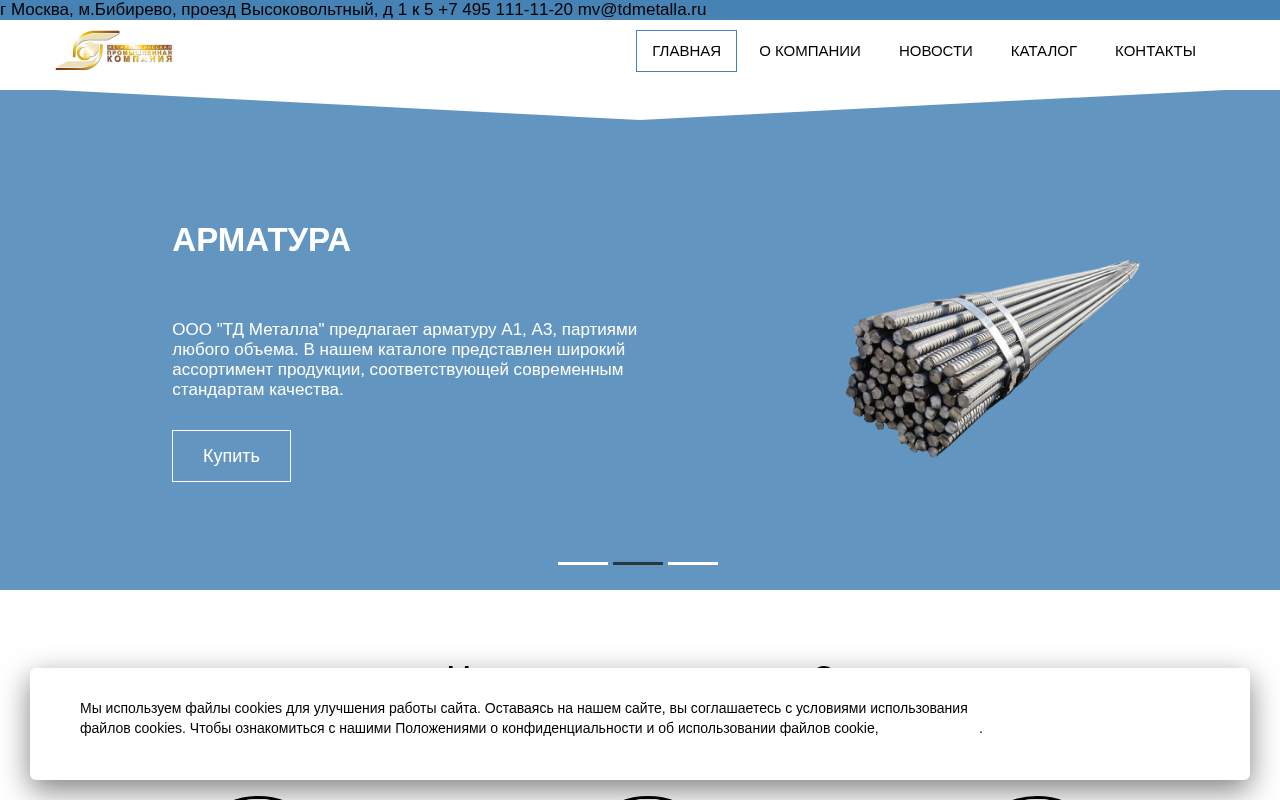
Task: Open the ГЛАВНАЯ menu item
Action: coord(686,51)
